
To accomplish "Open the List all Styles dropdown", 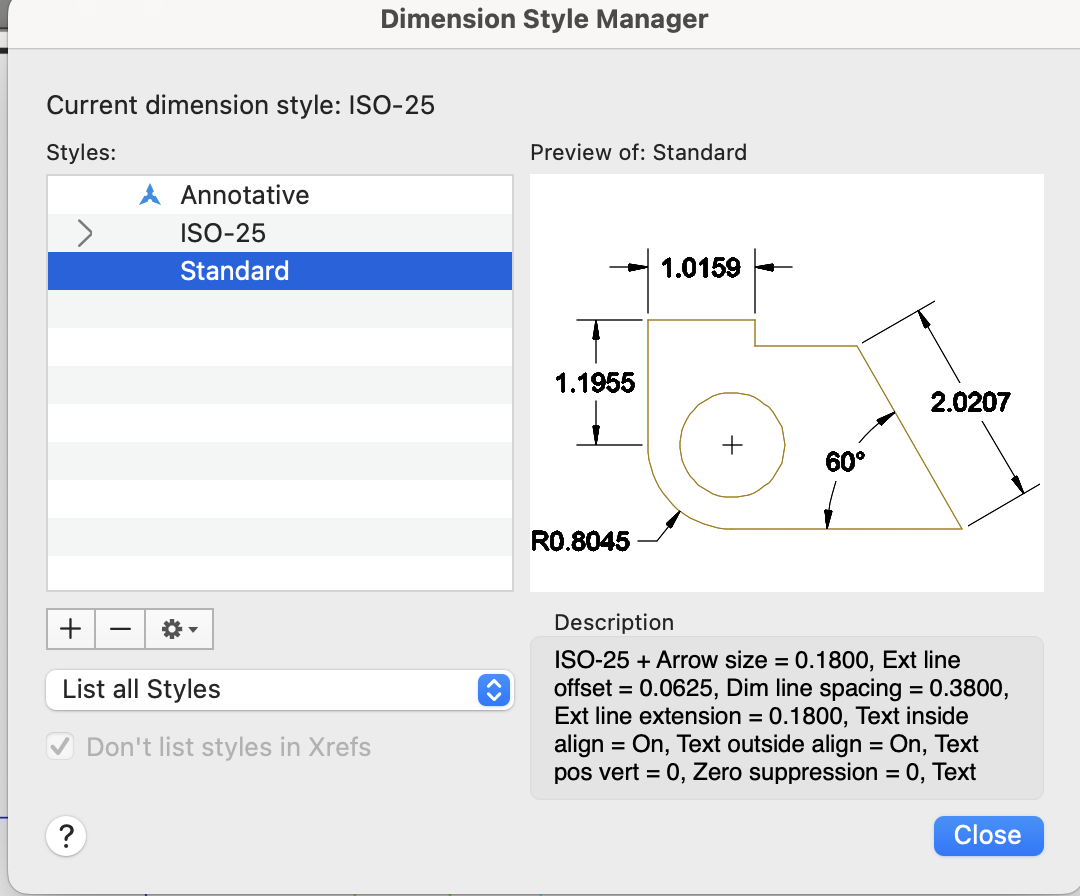I will point(280,690).
